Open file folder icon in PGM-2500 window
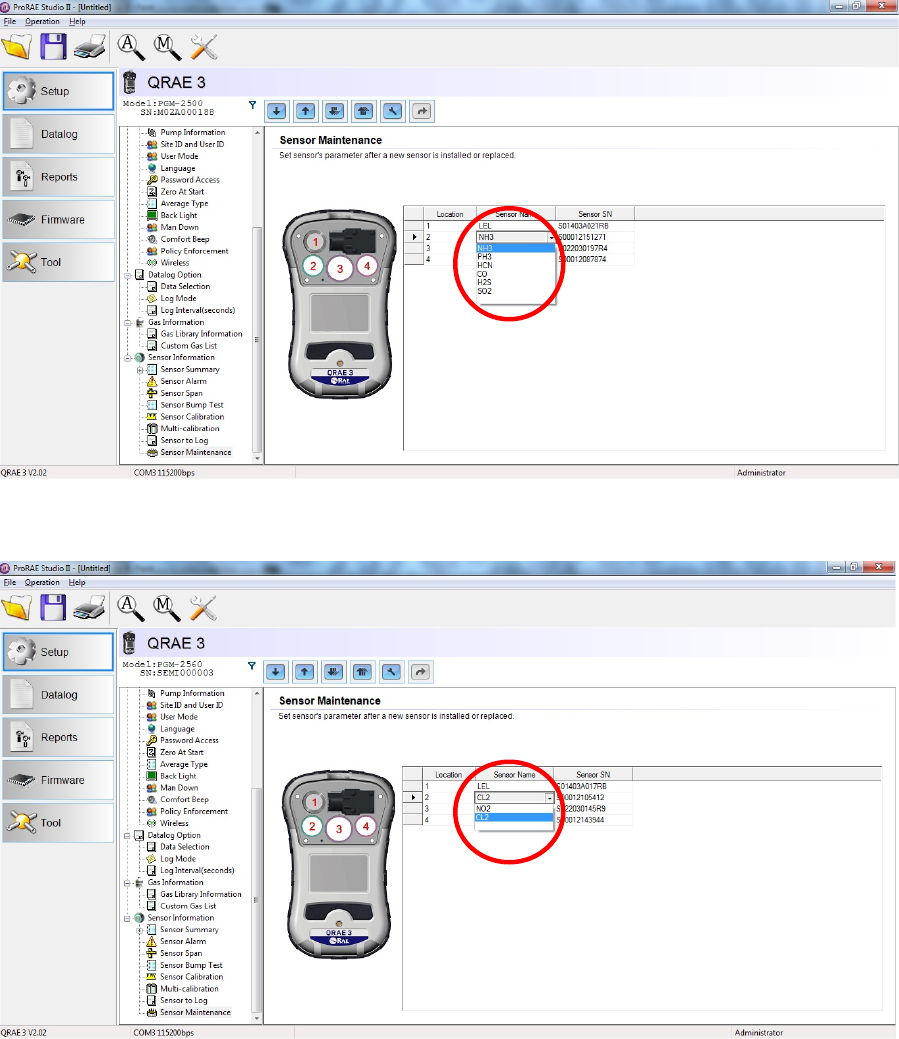This screenshot has height=1039, width=899. point(17,47)
